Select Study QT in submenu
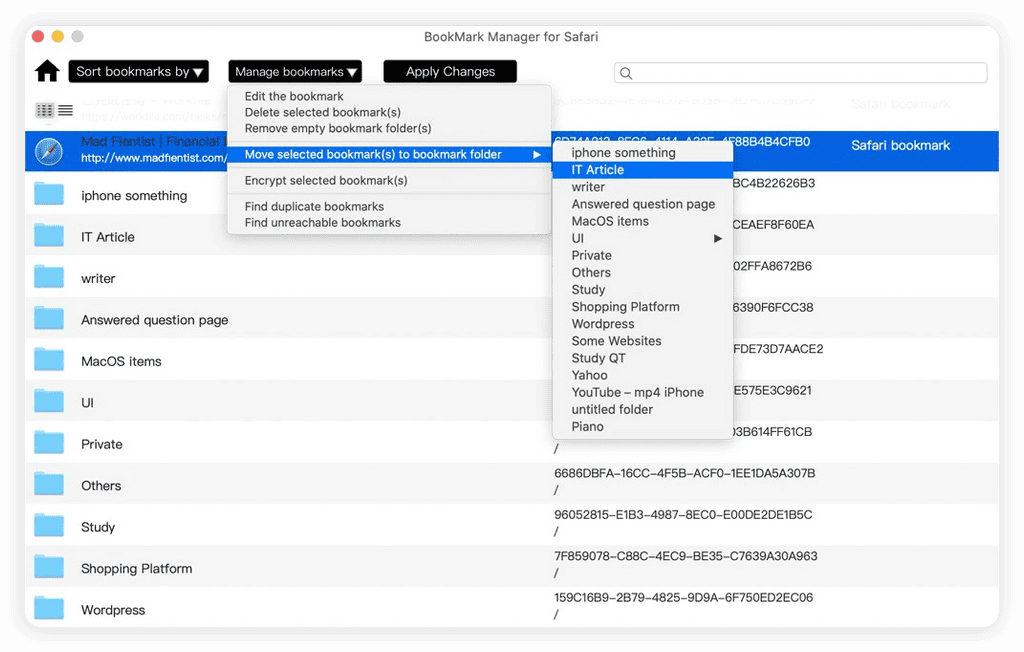The width and height of the screenshot is (1024, 652). pyautogui.click(x=643, y=358)
